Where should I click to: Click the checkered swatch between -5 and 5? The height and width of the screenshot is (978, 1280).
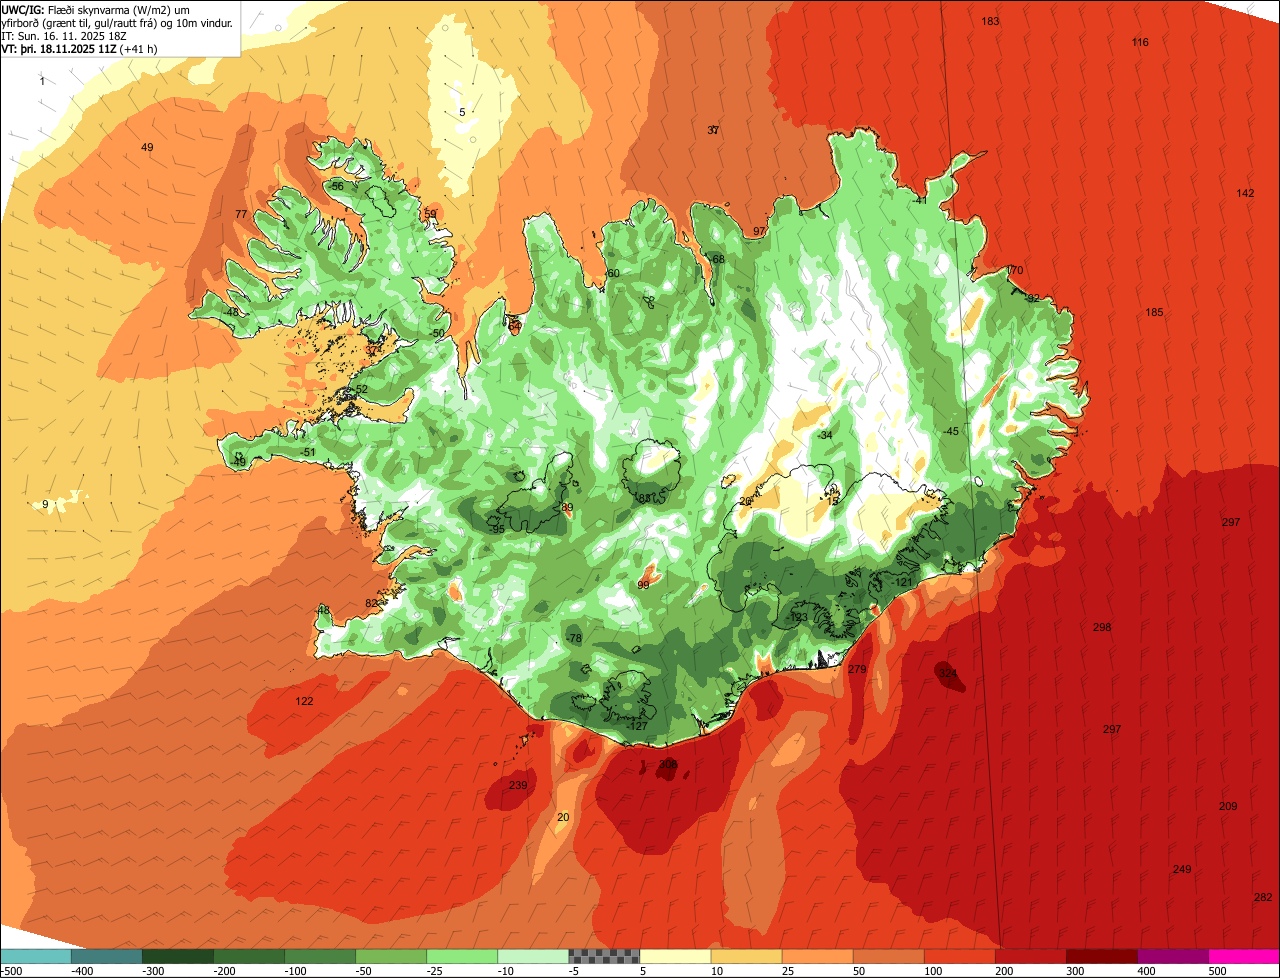(604, 956)
